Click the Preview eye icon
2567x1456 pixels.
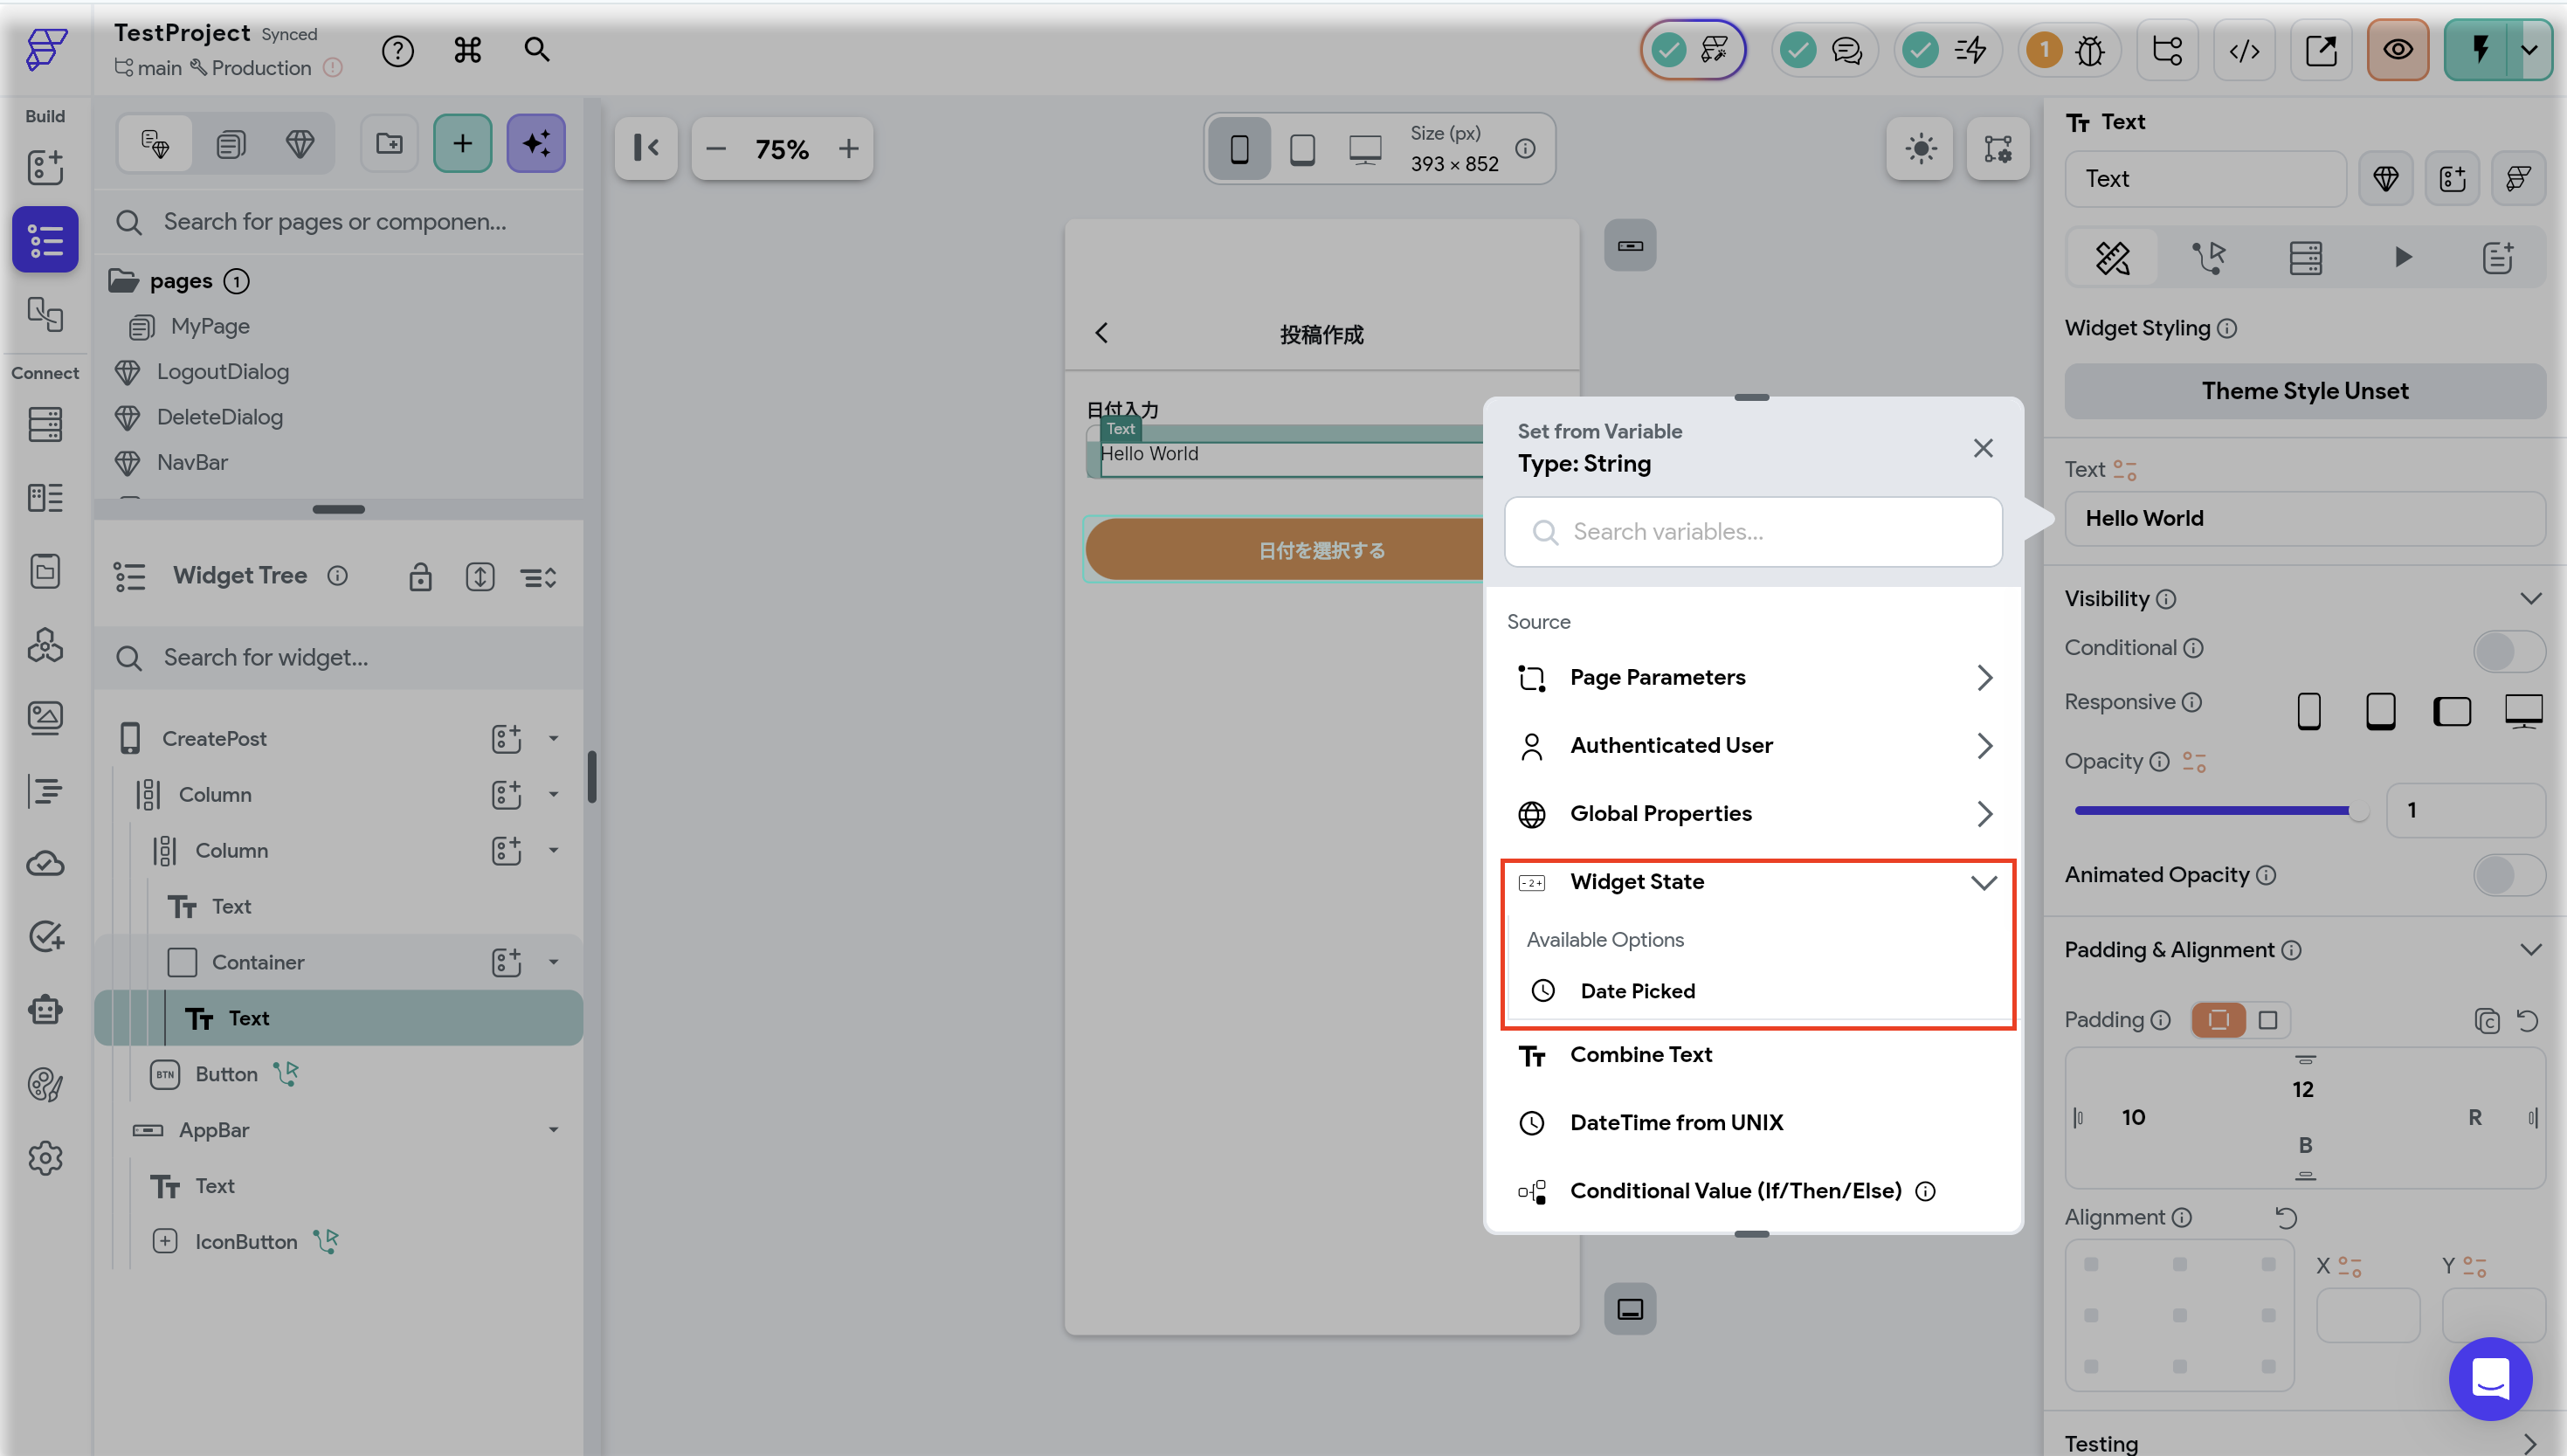[2397, 50]
